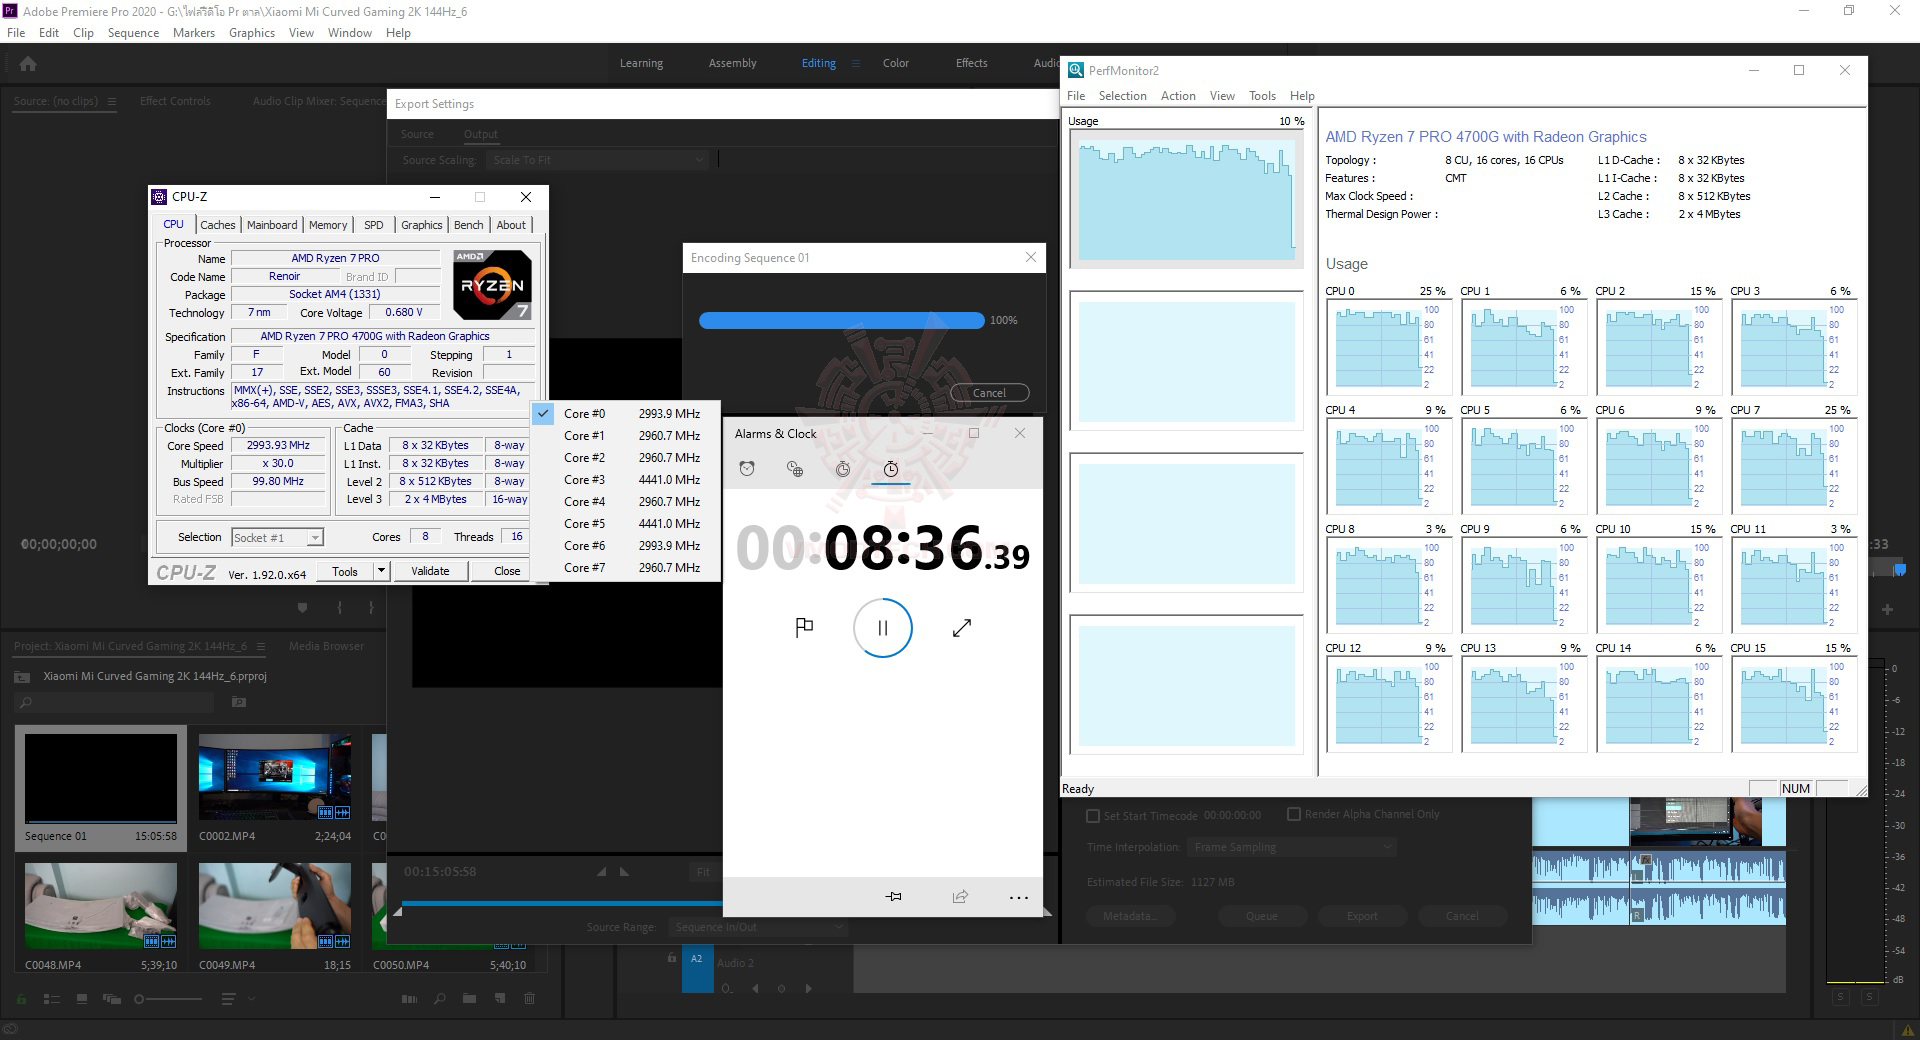Open the Memory tab in CPU-Z
The height and width of the screenshot is (1040, 1920).
tap(328, 225)
